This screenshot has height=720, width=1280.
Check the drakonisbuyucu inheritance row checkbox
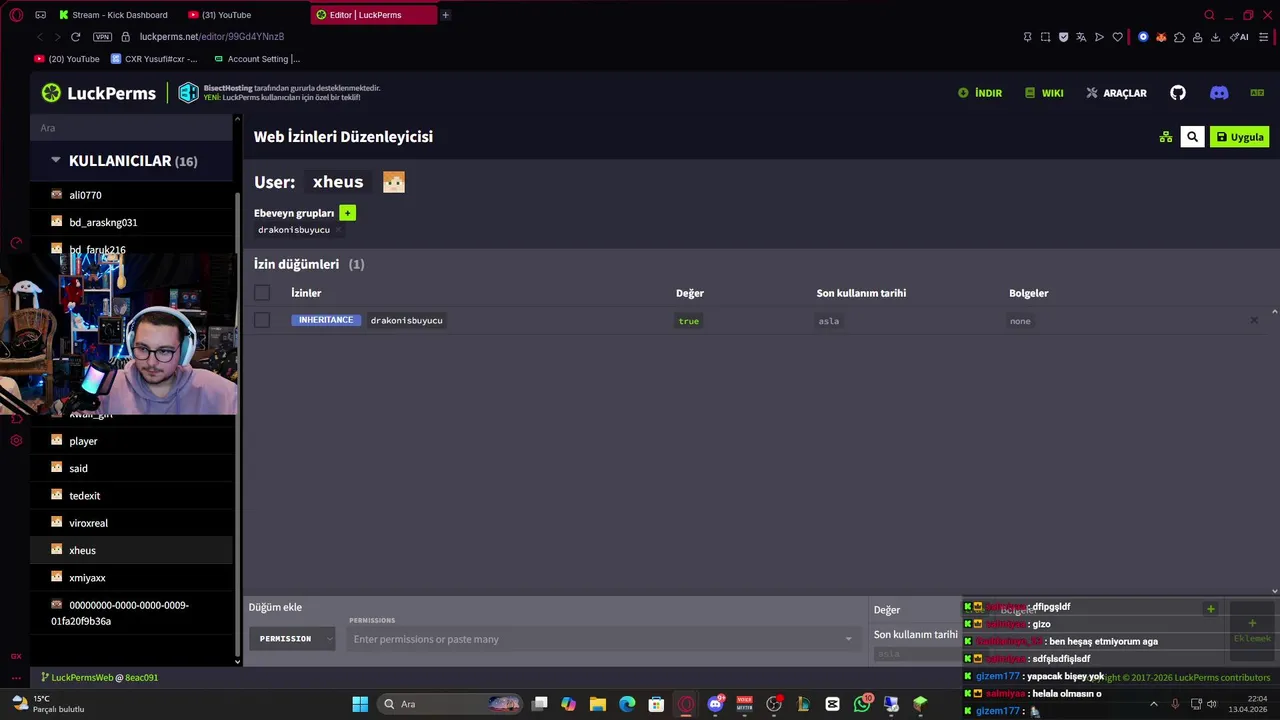click(x=262, y=320)
